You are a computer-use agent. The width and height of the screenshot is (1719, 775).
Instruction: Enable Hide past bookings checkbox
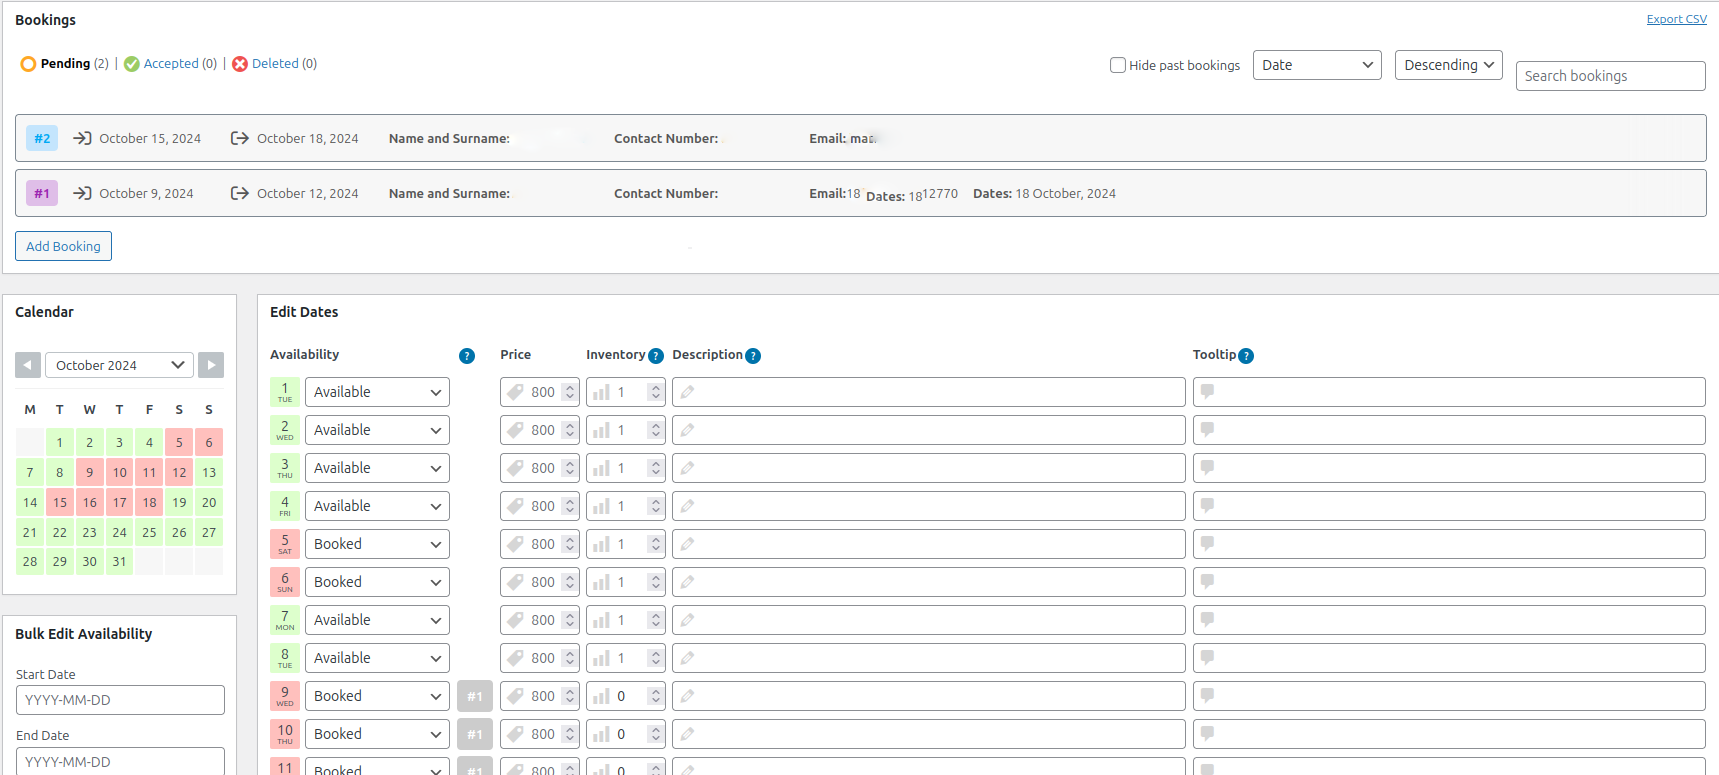pyautogui.click(x=1118, y=65)
